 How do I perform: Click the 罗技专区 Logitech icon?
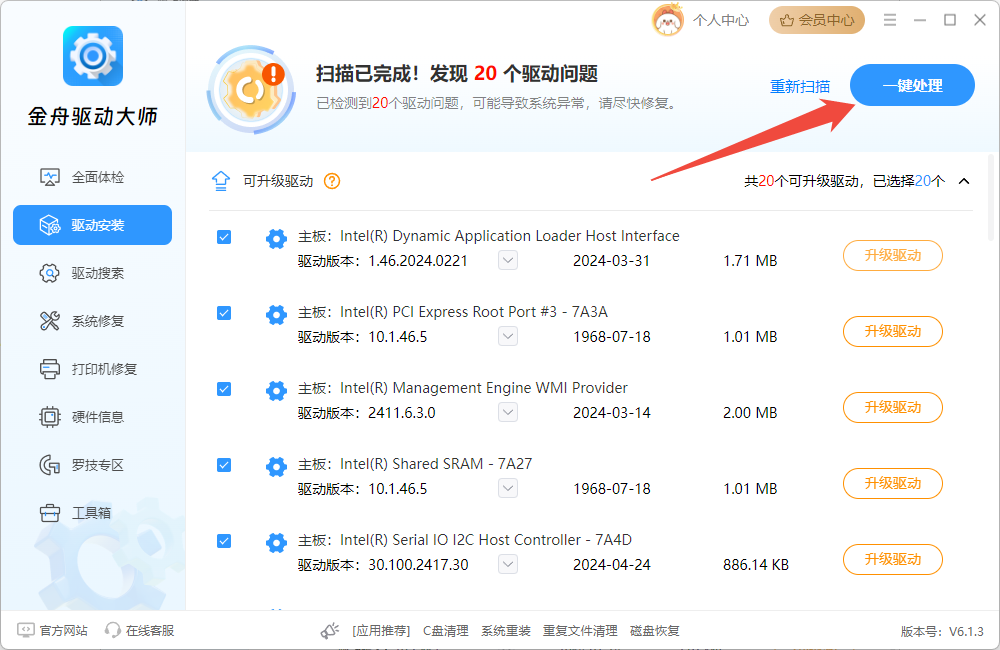coord(49,465)
